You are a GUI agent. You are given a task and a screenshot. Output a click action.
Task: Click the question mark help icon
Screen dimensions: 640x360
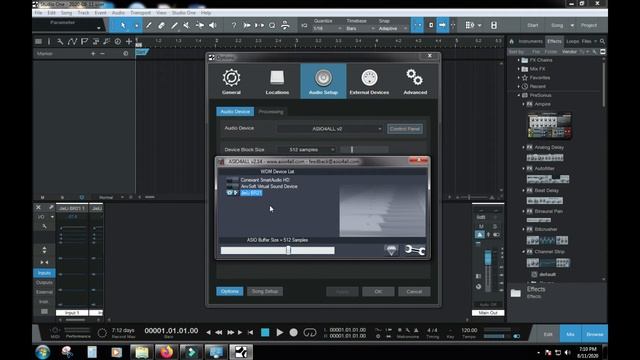tap(234, 25)
